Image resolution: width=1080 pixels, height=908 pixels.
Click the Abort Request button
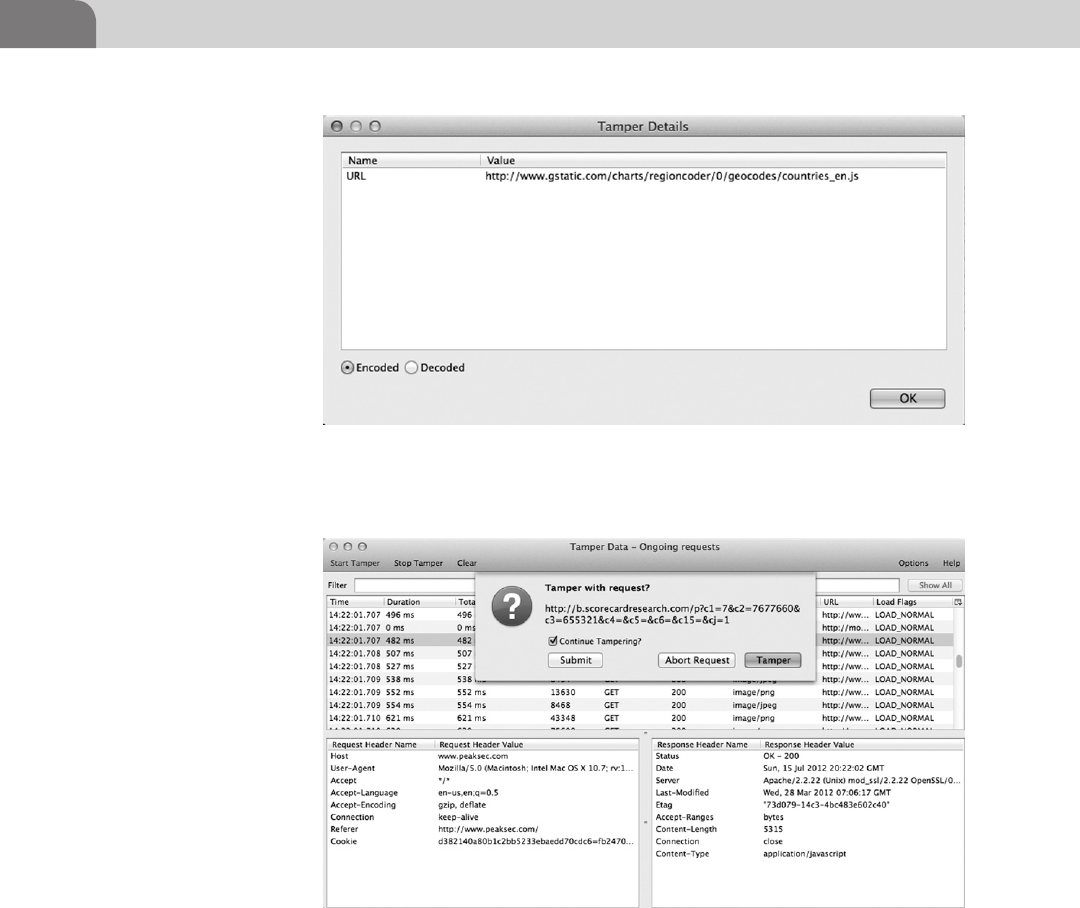point(696,660)
